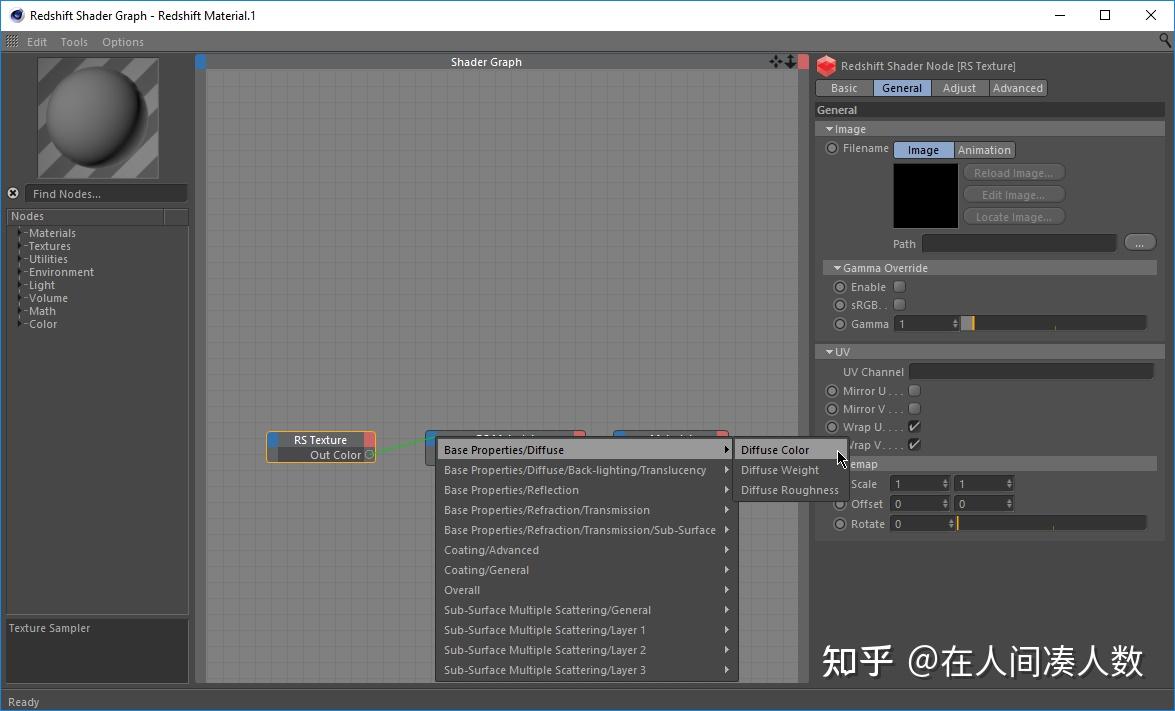Switch to the Animation tab for Filename

pos(983,149)
